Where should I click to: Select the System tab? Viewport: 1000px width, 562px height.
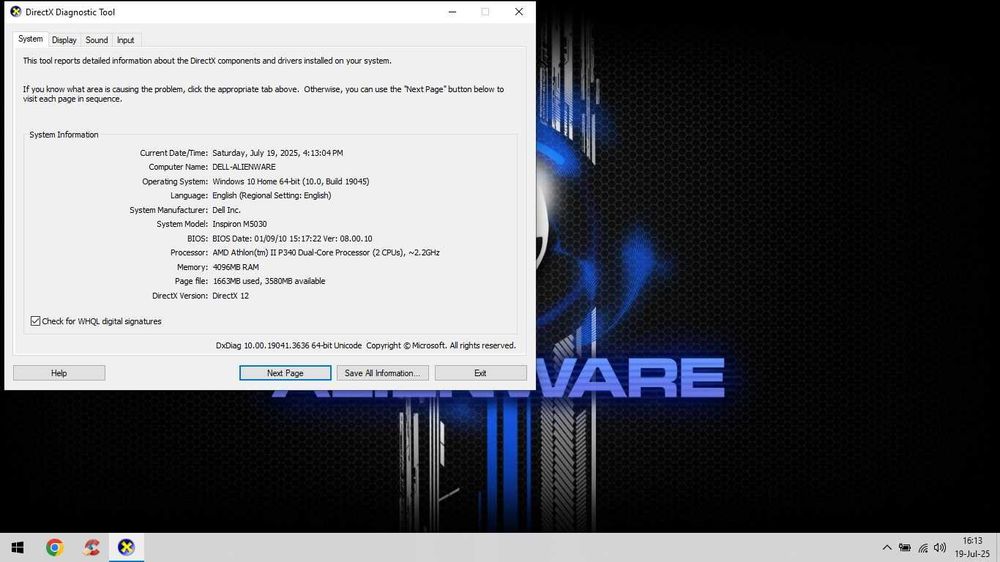coord(30,39)
